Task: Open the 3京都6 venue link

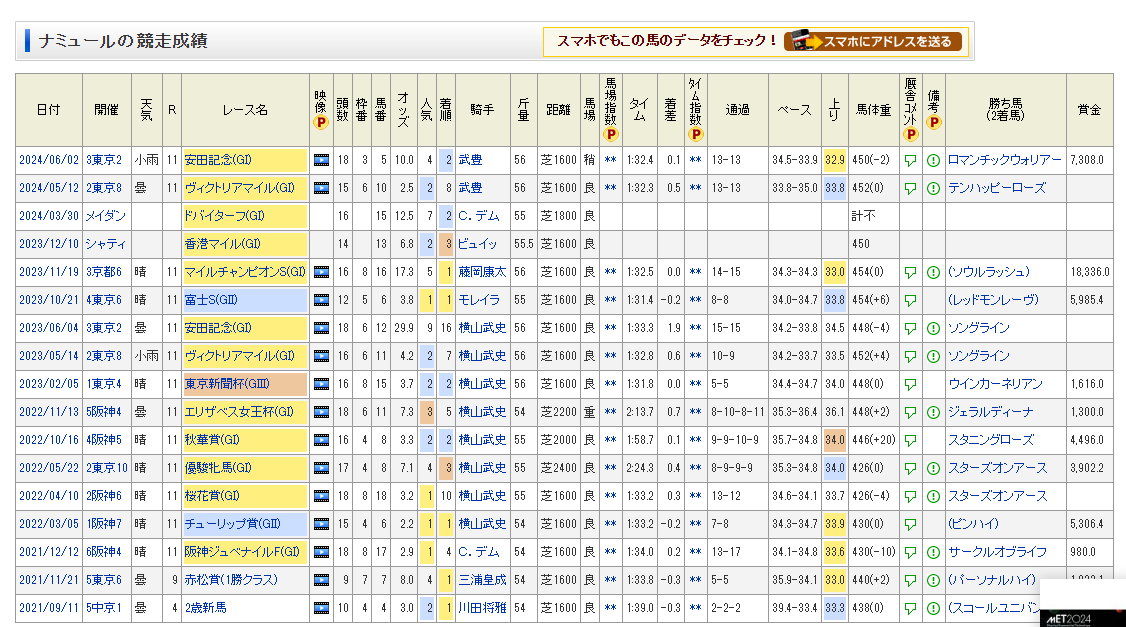Action: [x=104, y=272]
